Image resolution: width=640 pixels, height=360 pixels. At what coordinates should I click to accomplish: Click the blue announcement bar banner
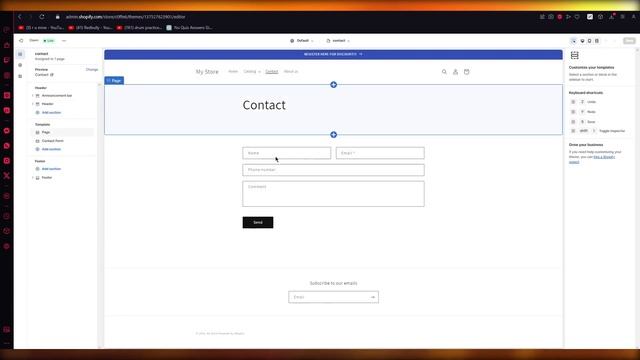[x=333, y=54]
